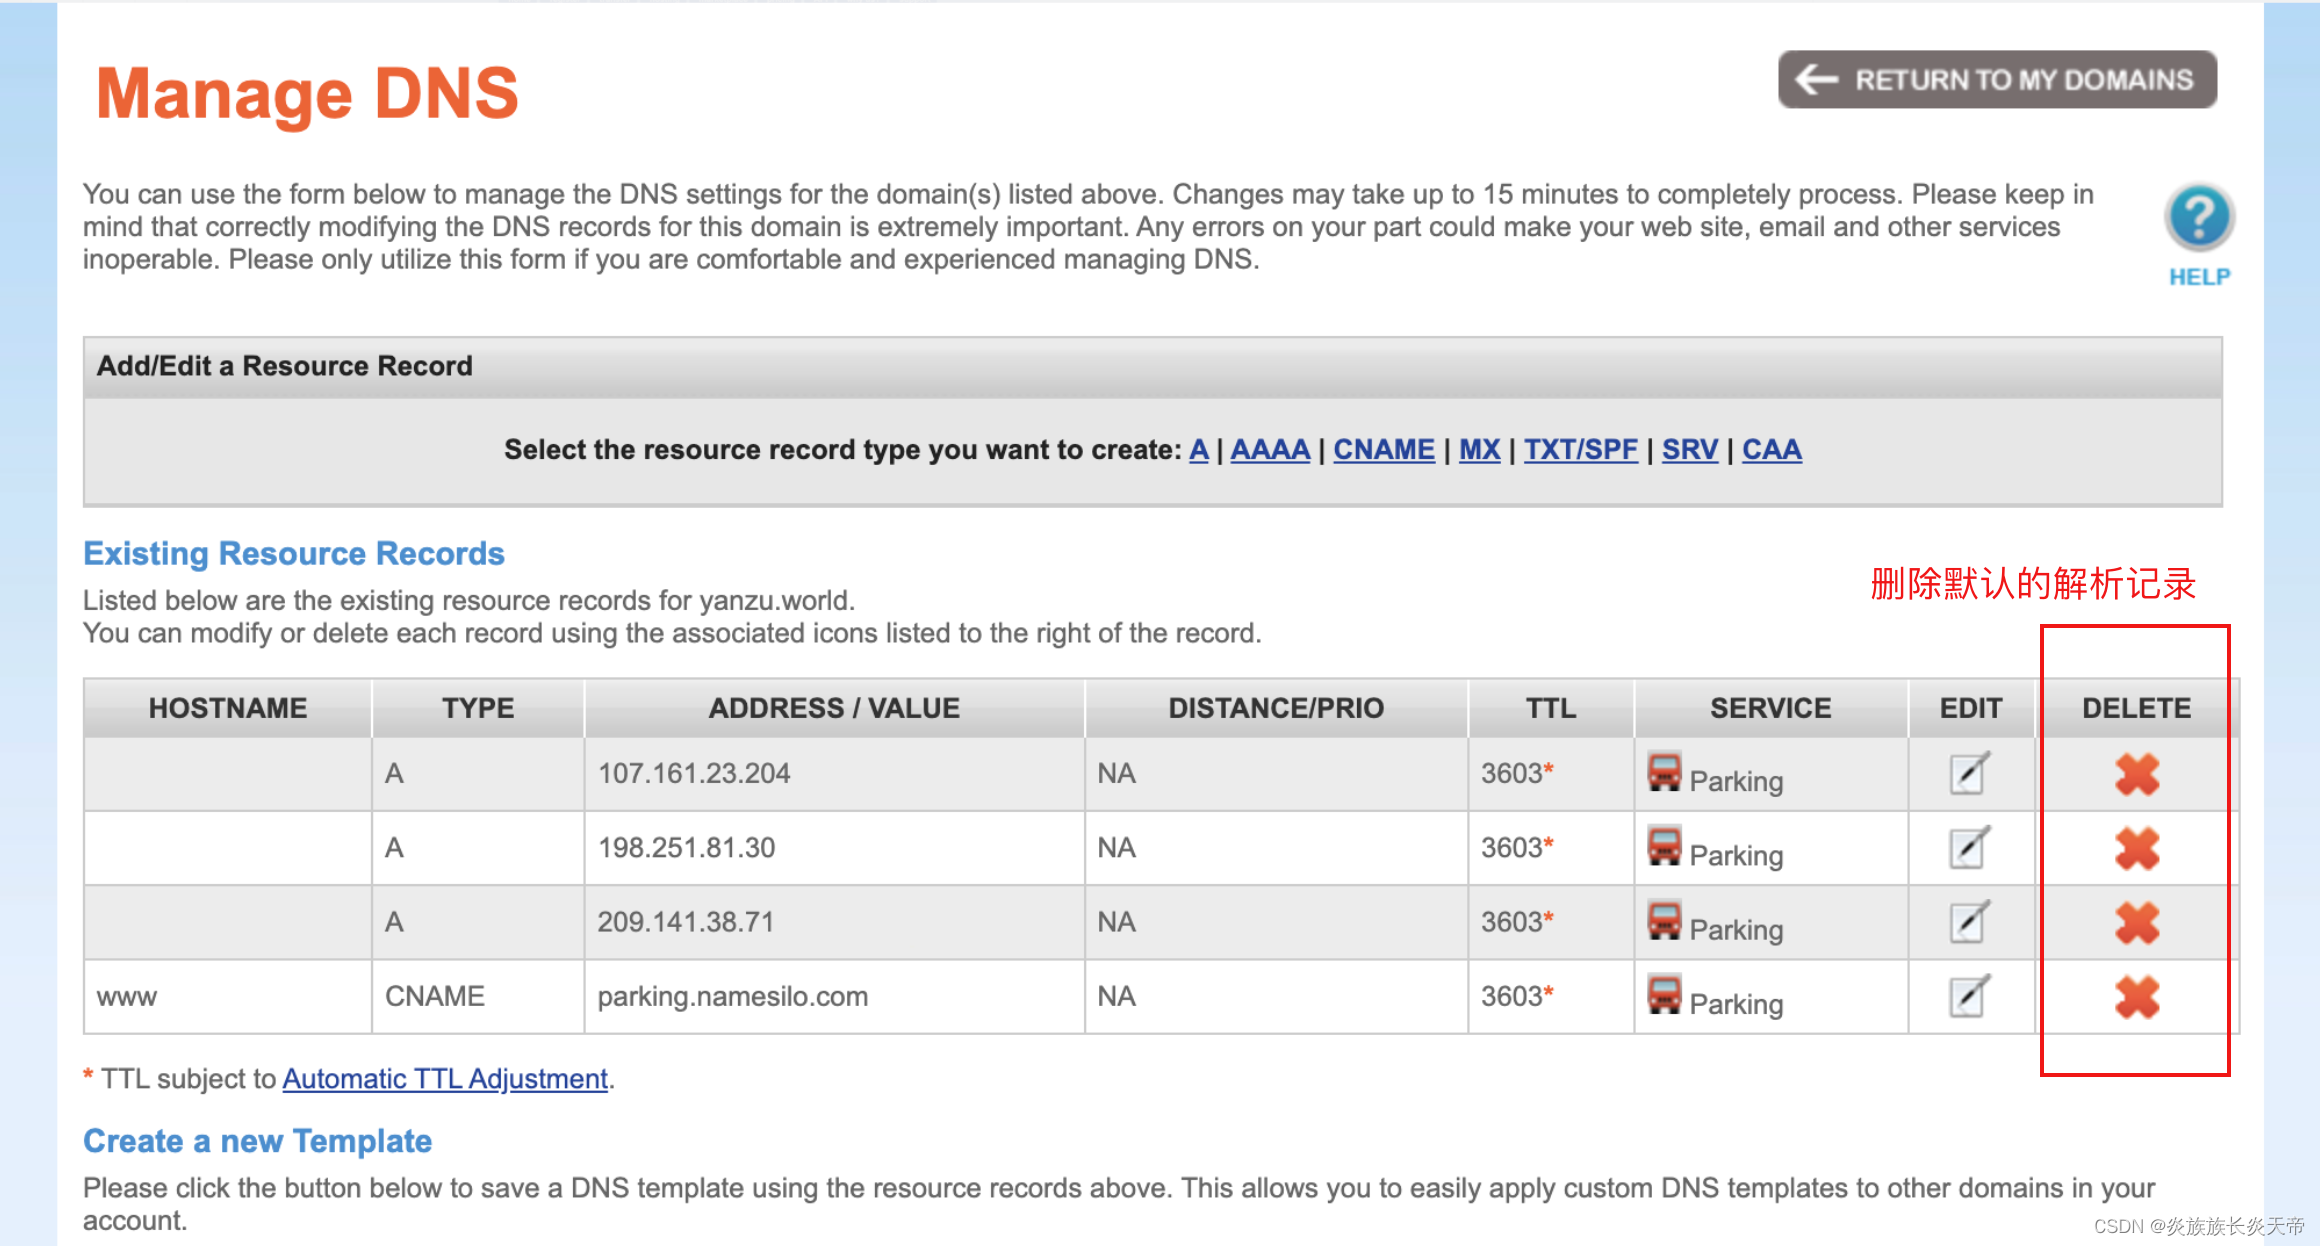
Task: Create a new A record type
Action: (1198, 450)
